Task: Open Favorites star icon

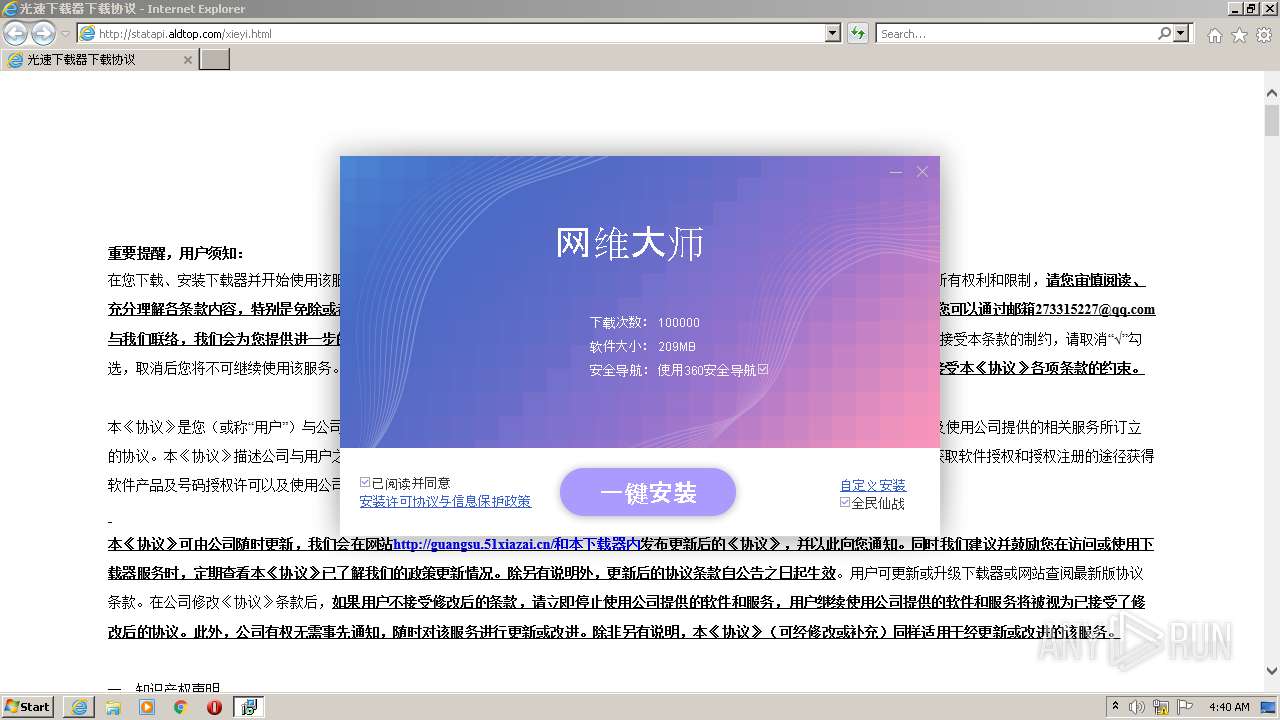Action: 1239,35
